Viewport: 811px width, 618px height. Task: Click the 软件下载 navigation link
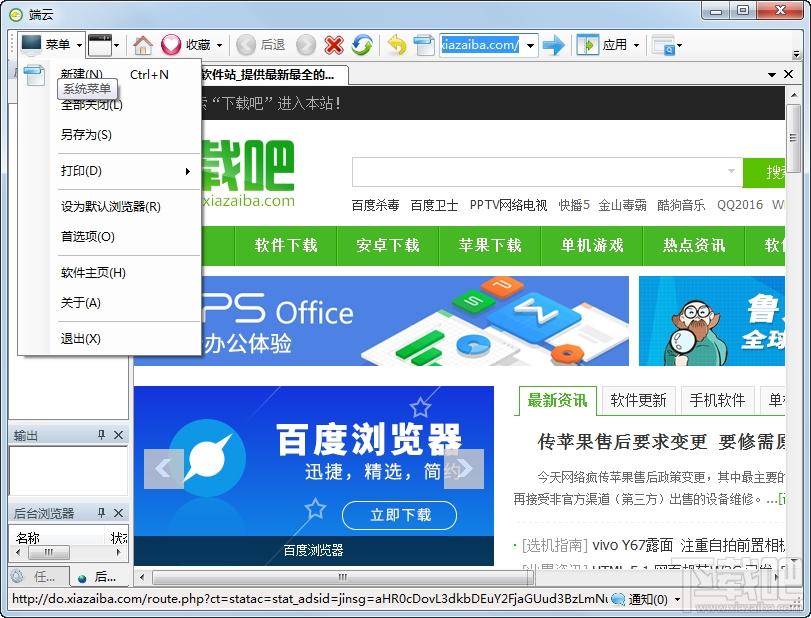[286, 245]
